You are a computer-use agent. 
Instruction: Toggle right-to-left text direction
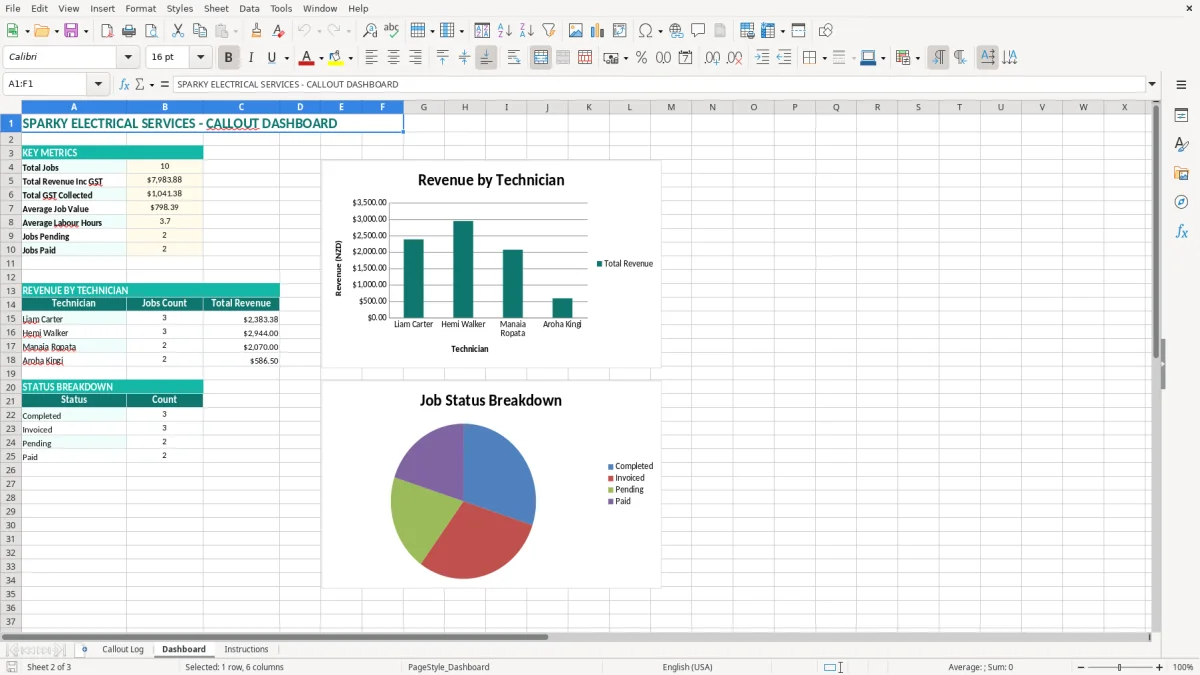click(960, 58)
